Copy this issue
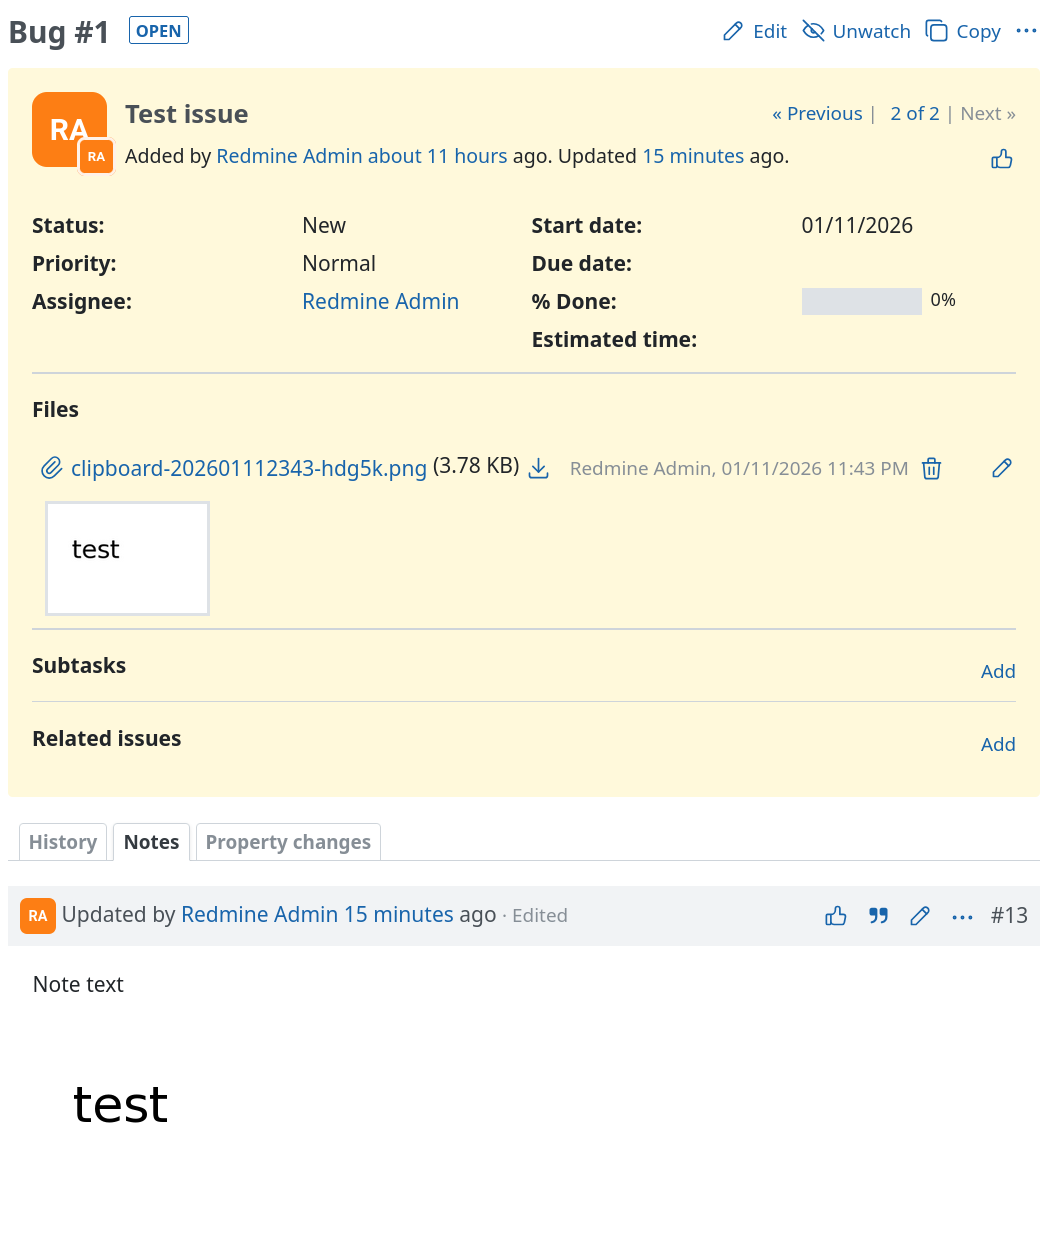 pyautogui.click(x=963, y=31)
